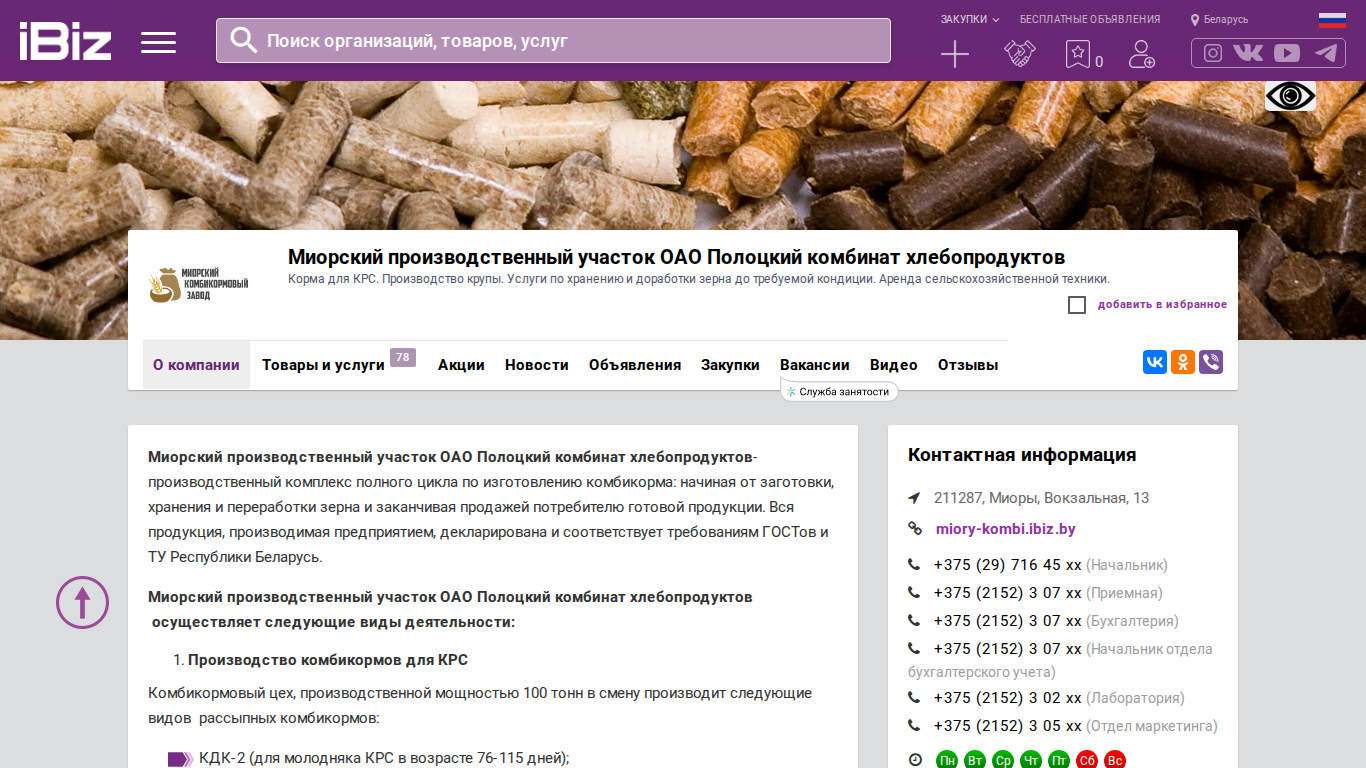This screenshot has height=768, width=1366.
Task: Click the Отдел маркетинга phone number
Action: click(x=1007, y=726)
